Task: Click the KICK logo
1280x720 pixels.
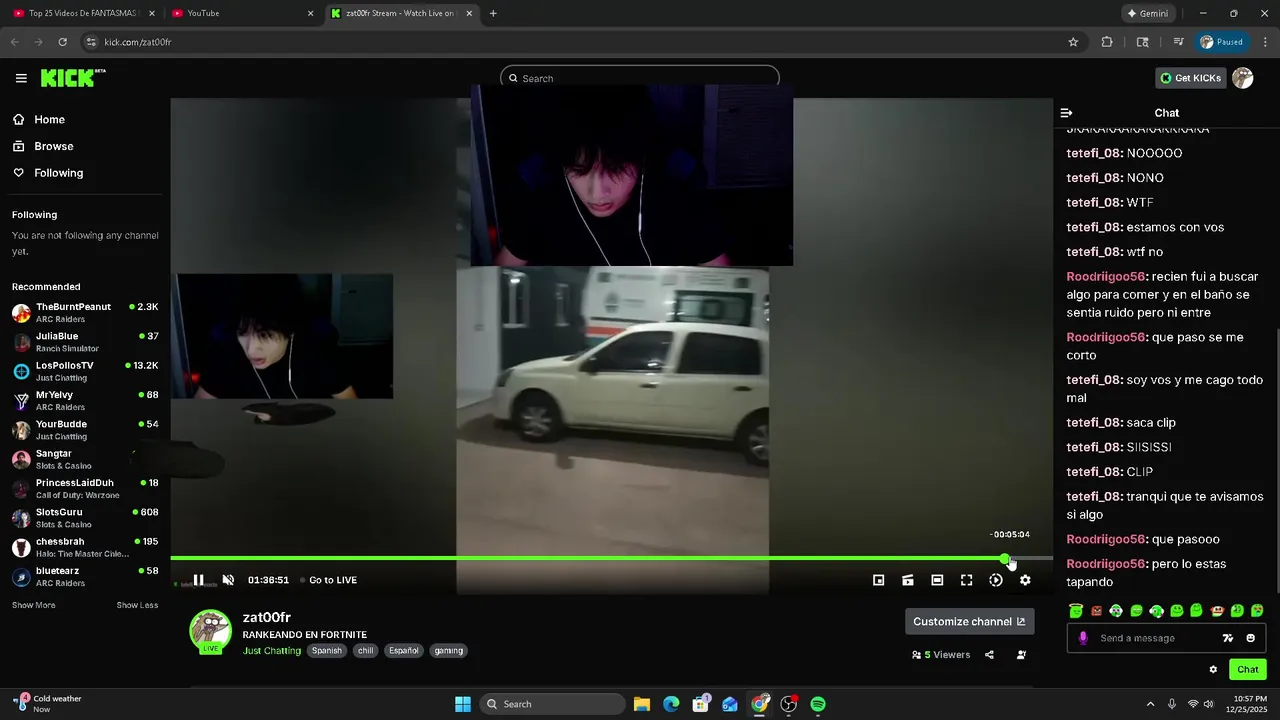Action: [x=73, y=78]
